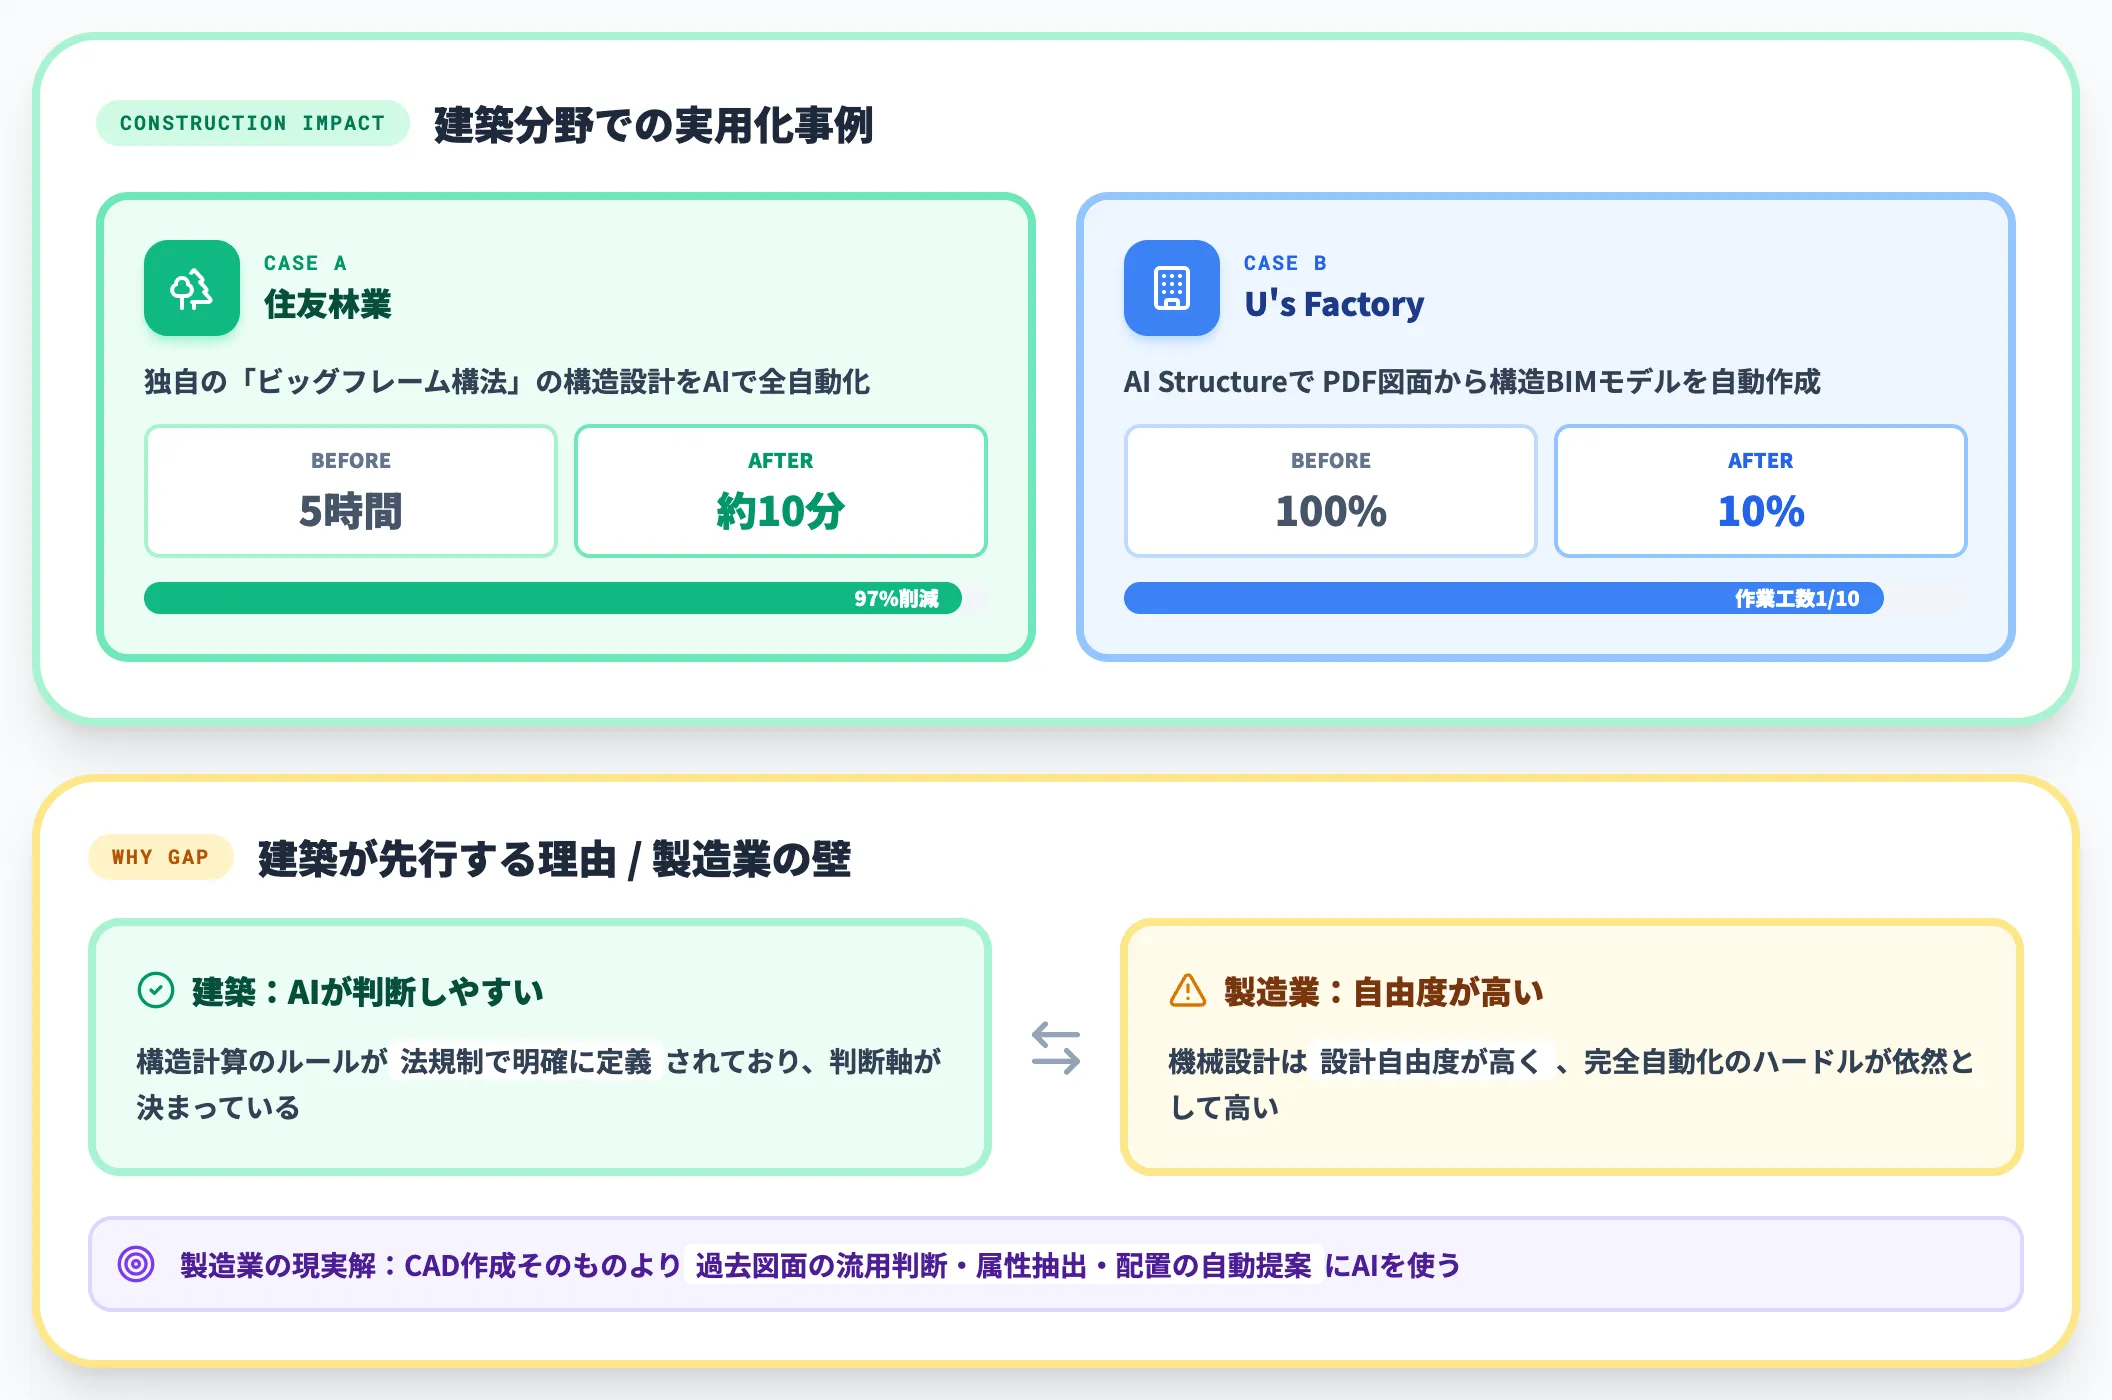This screenshot has height=1400, width=2112.
Task: Click the AFTER 約10分 box
Action: click(x=781, y=491)
